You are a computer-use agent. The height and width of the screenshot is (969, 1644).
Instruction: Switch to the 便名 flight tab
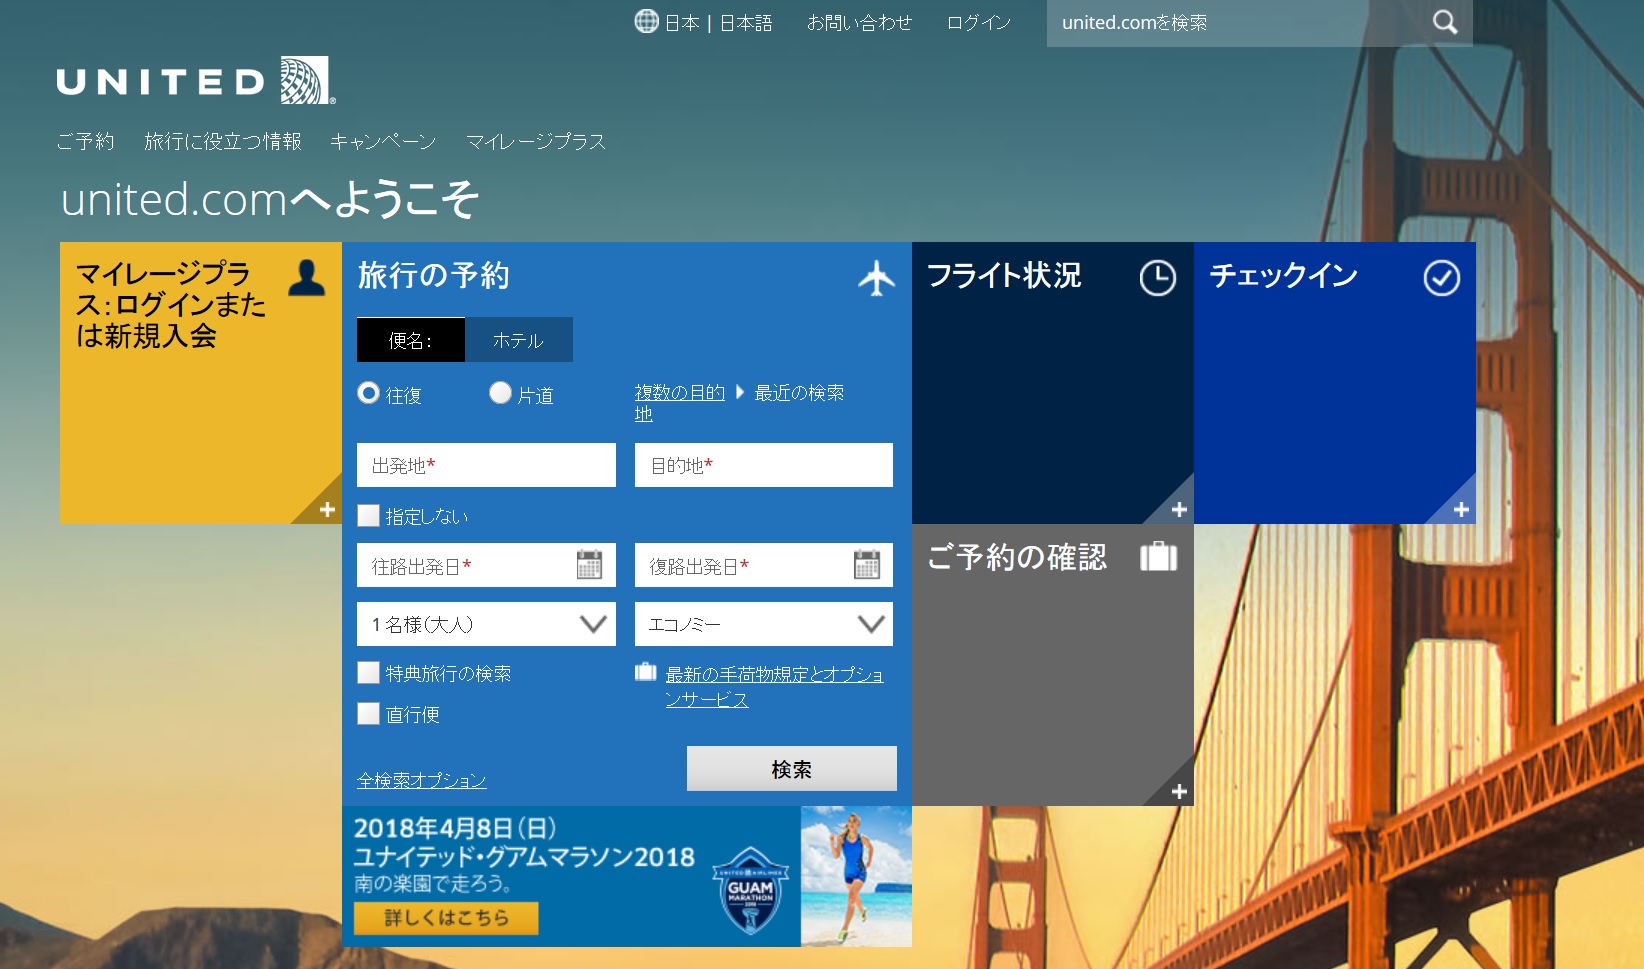pos(411,340)
